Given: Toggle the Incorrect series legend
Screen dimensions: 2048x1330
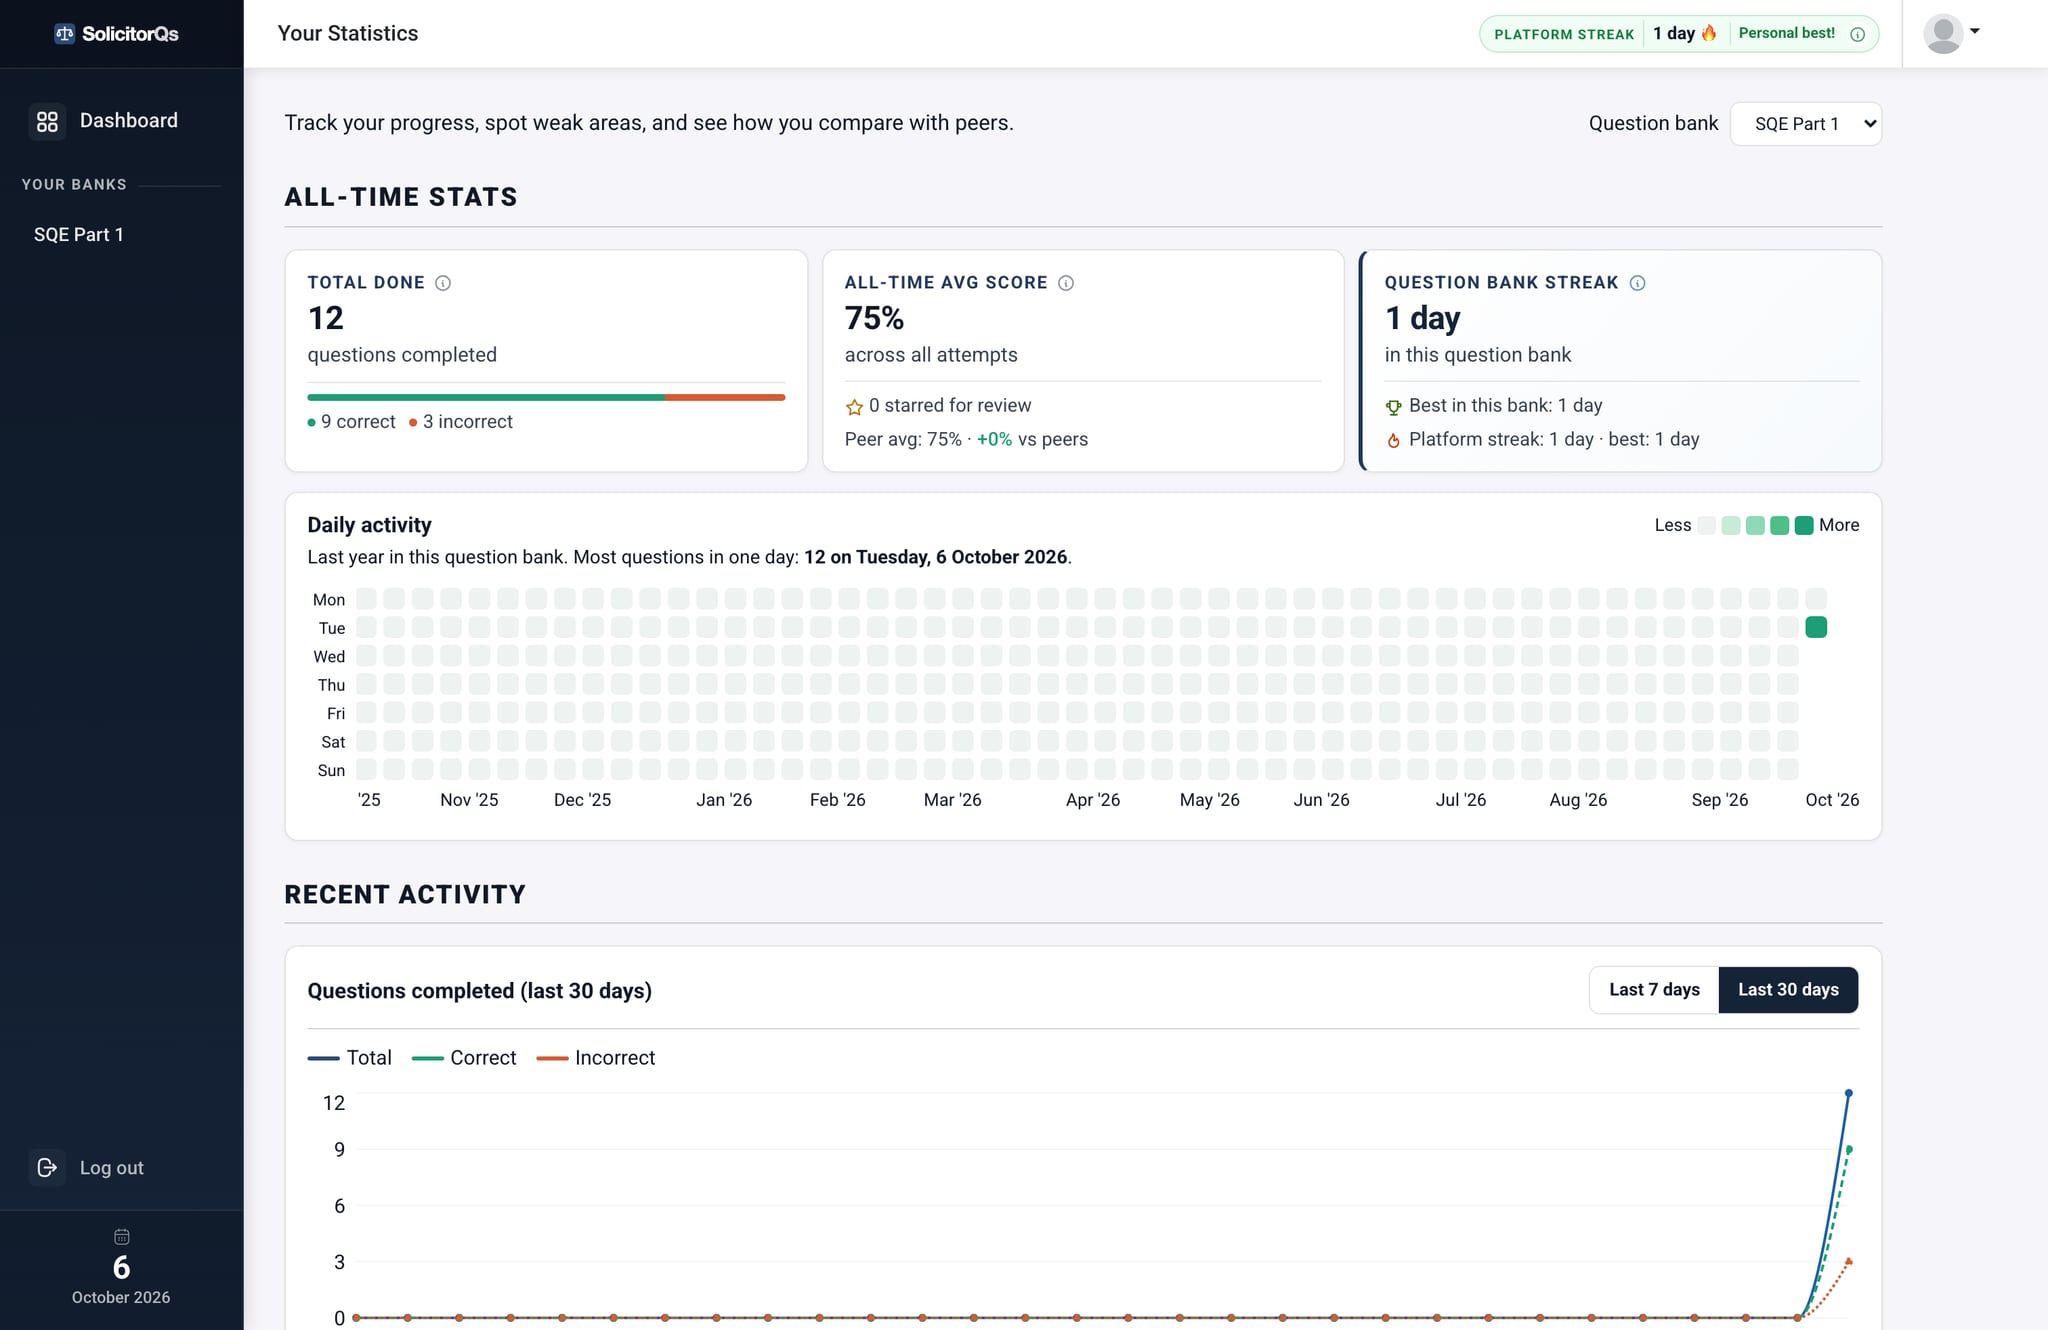Looking at the screenshot, I should pos(596,1058).
